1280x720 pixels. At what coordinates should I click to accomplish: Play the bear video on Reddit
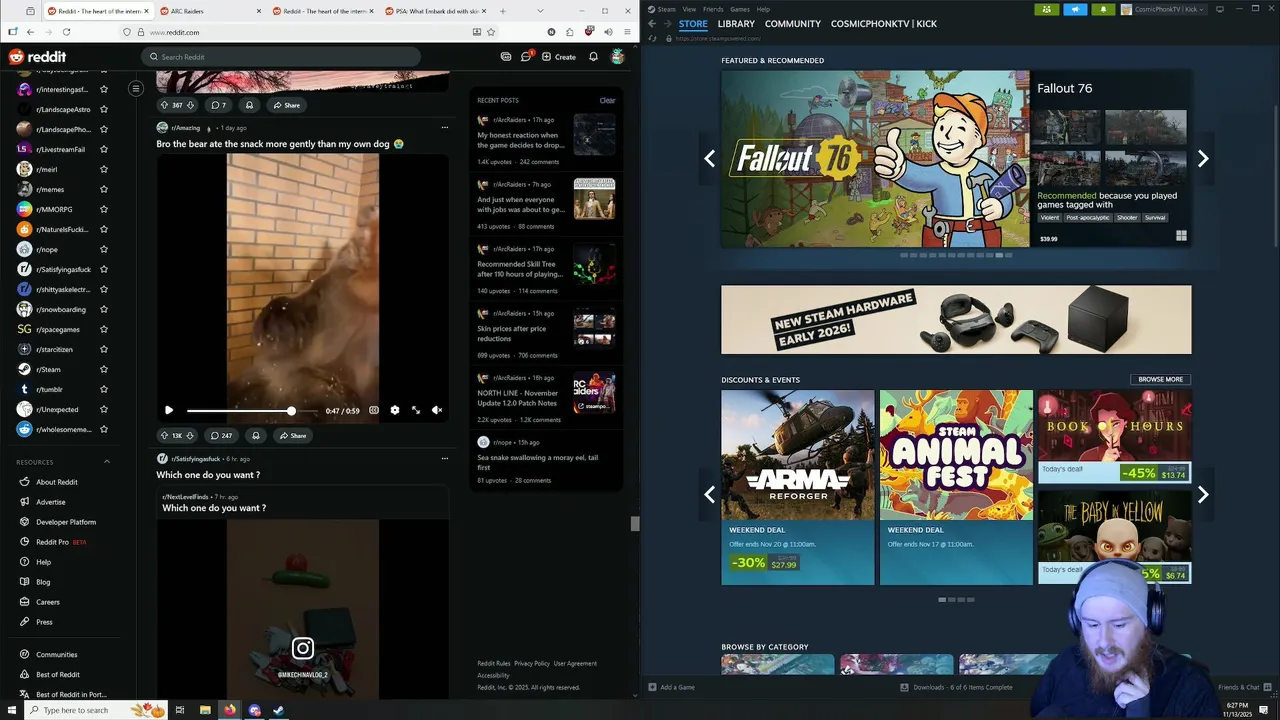click(169, 410)
